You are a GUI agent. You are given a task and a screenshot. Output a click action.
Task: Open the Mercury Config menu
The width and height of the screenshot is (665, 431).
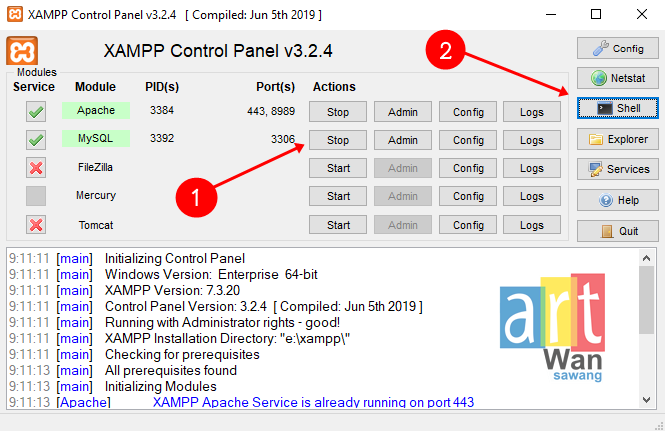468,196
